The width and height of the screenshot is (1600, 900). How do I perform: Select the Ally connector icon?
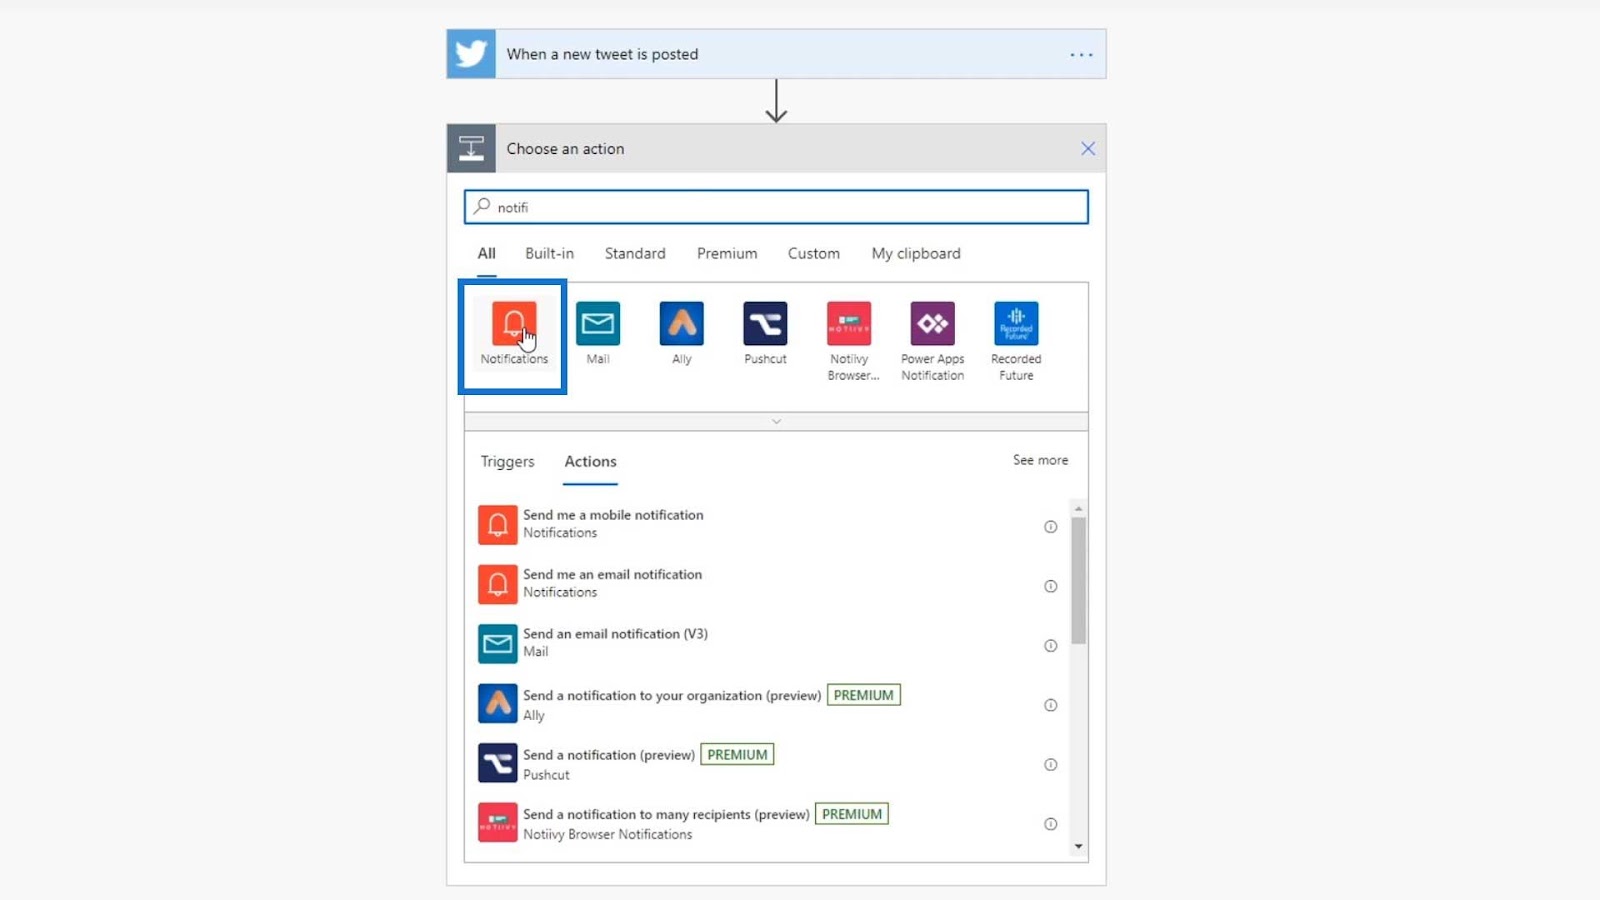[682, 324]
